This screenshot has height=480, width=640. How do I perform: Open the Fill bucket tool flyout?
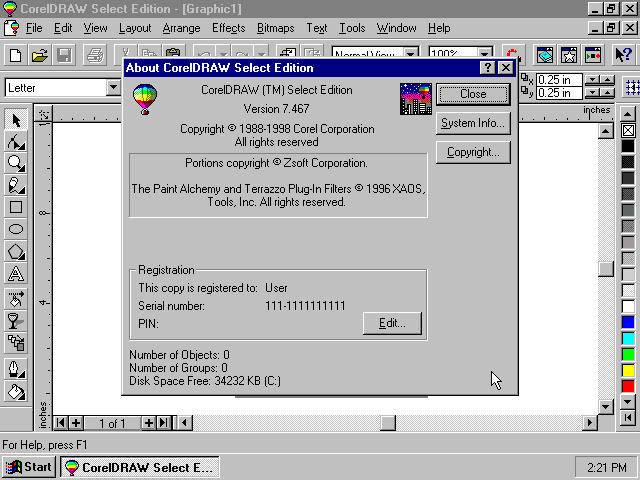point(16,392)
